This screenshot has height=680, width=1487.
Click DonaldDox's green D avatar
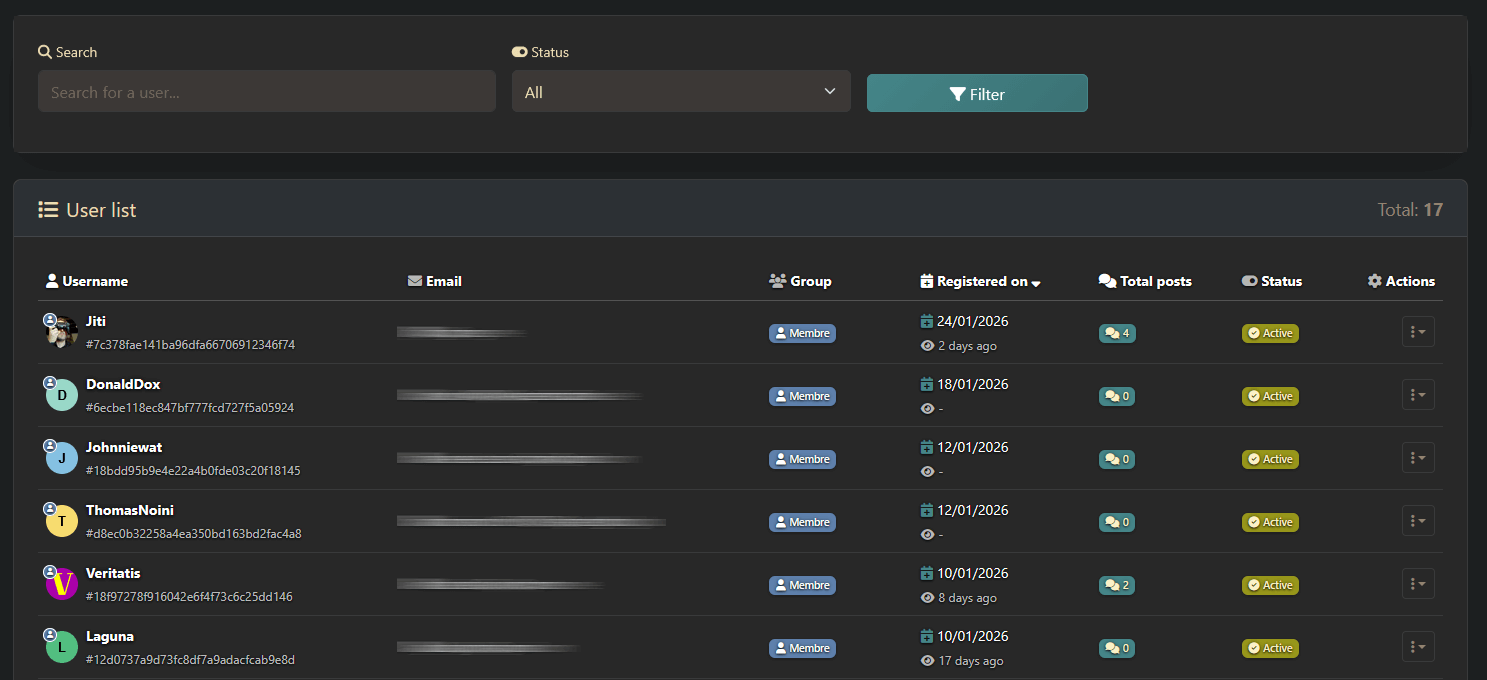(62, 396)
